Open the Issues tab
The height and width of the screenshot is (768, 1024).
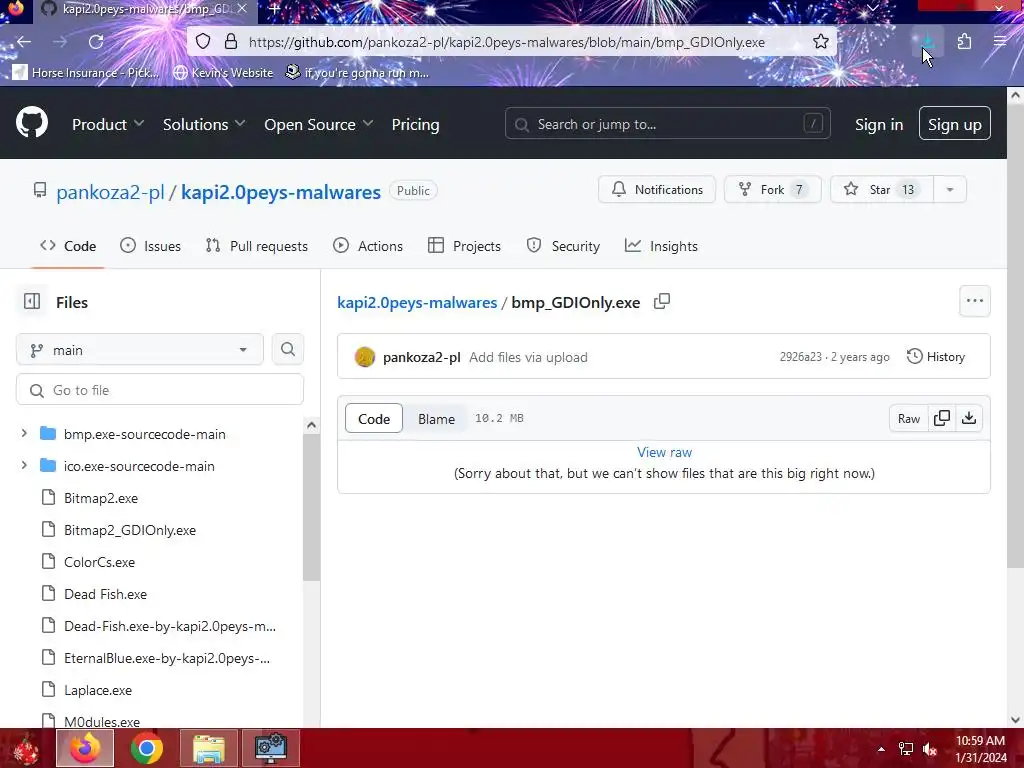(151, 246)
